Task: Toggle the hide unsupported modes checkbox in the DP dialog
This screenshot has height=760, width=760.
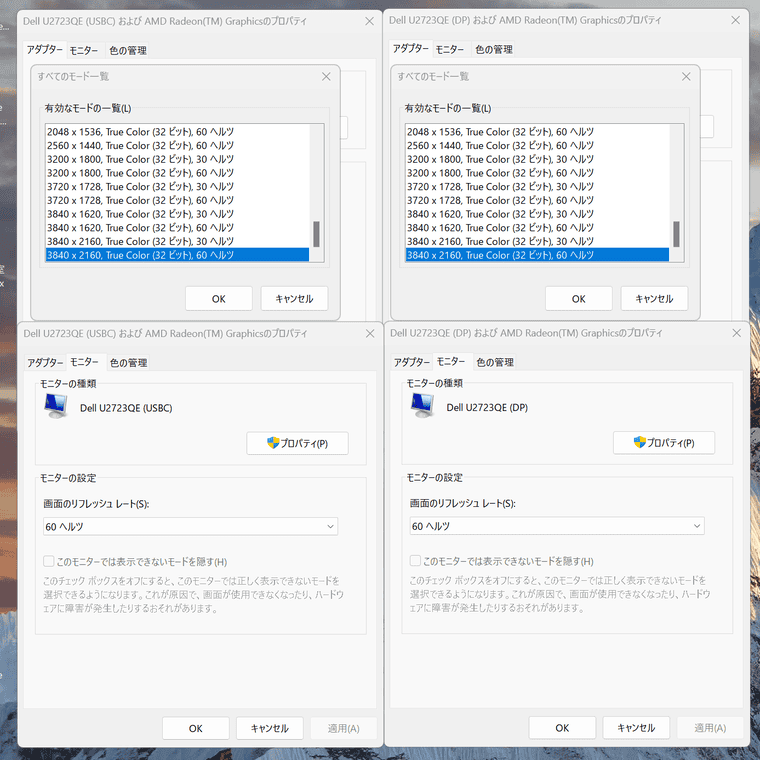Action: (x=415, y=561)
